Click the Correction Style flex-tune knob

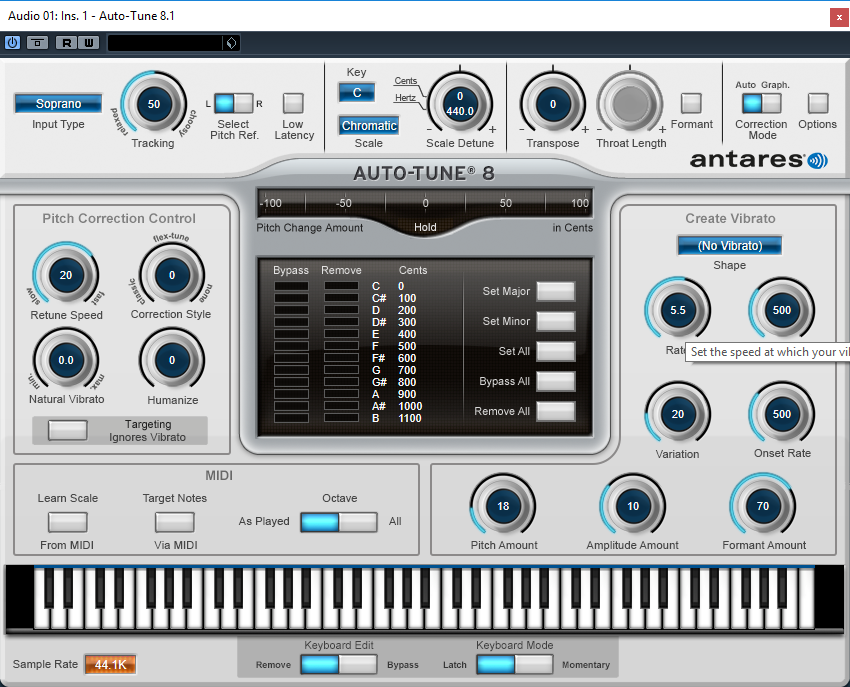[172, 275]
